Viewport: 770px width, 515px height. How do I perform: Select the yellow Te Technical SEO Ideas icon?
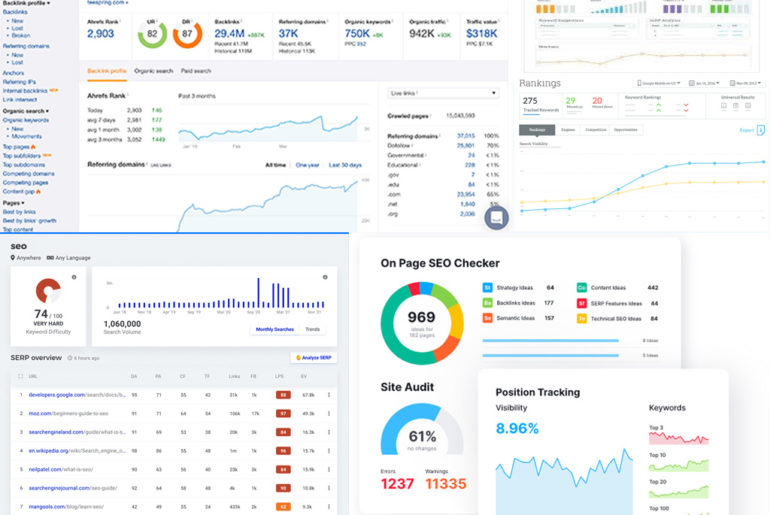pos(581,318)
